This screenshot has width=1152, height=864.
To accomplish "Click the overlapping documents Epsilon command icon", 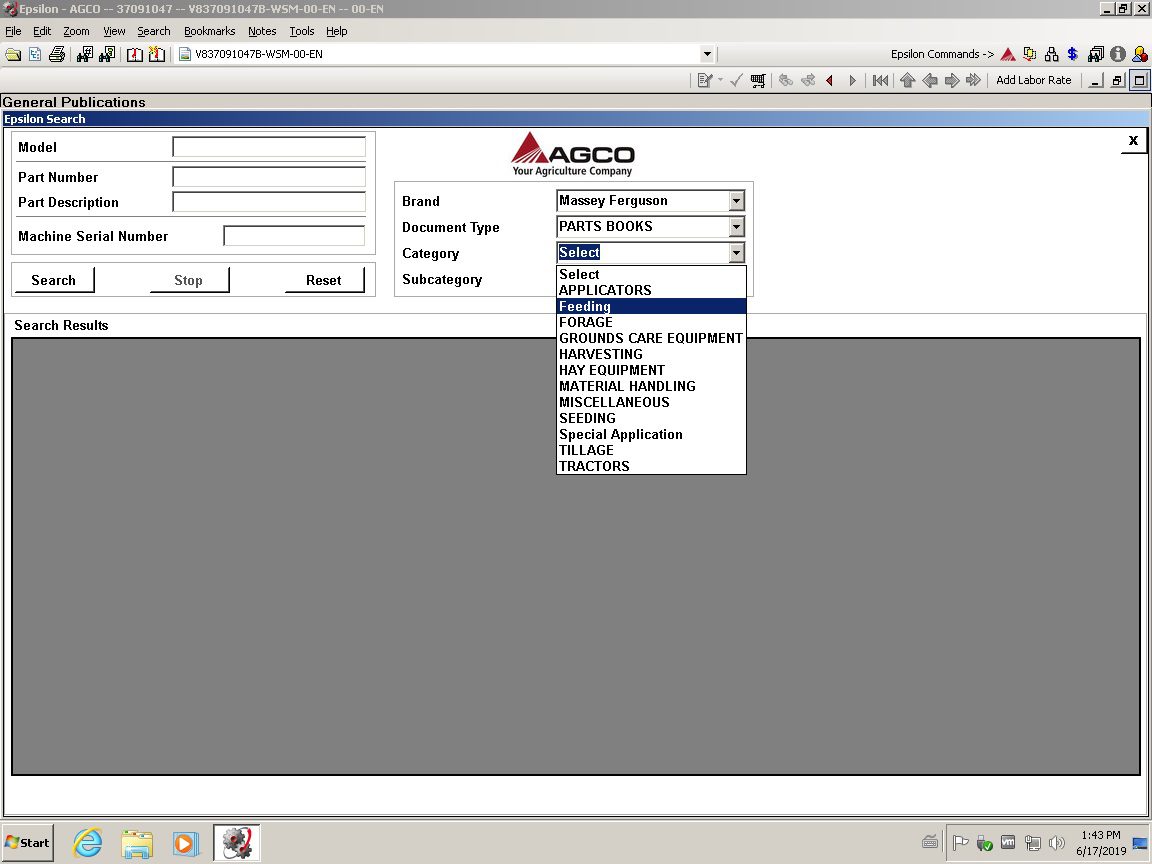I will [1030, 54].
